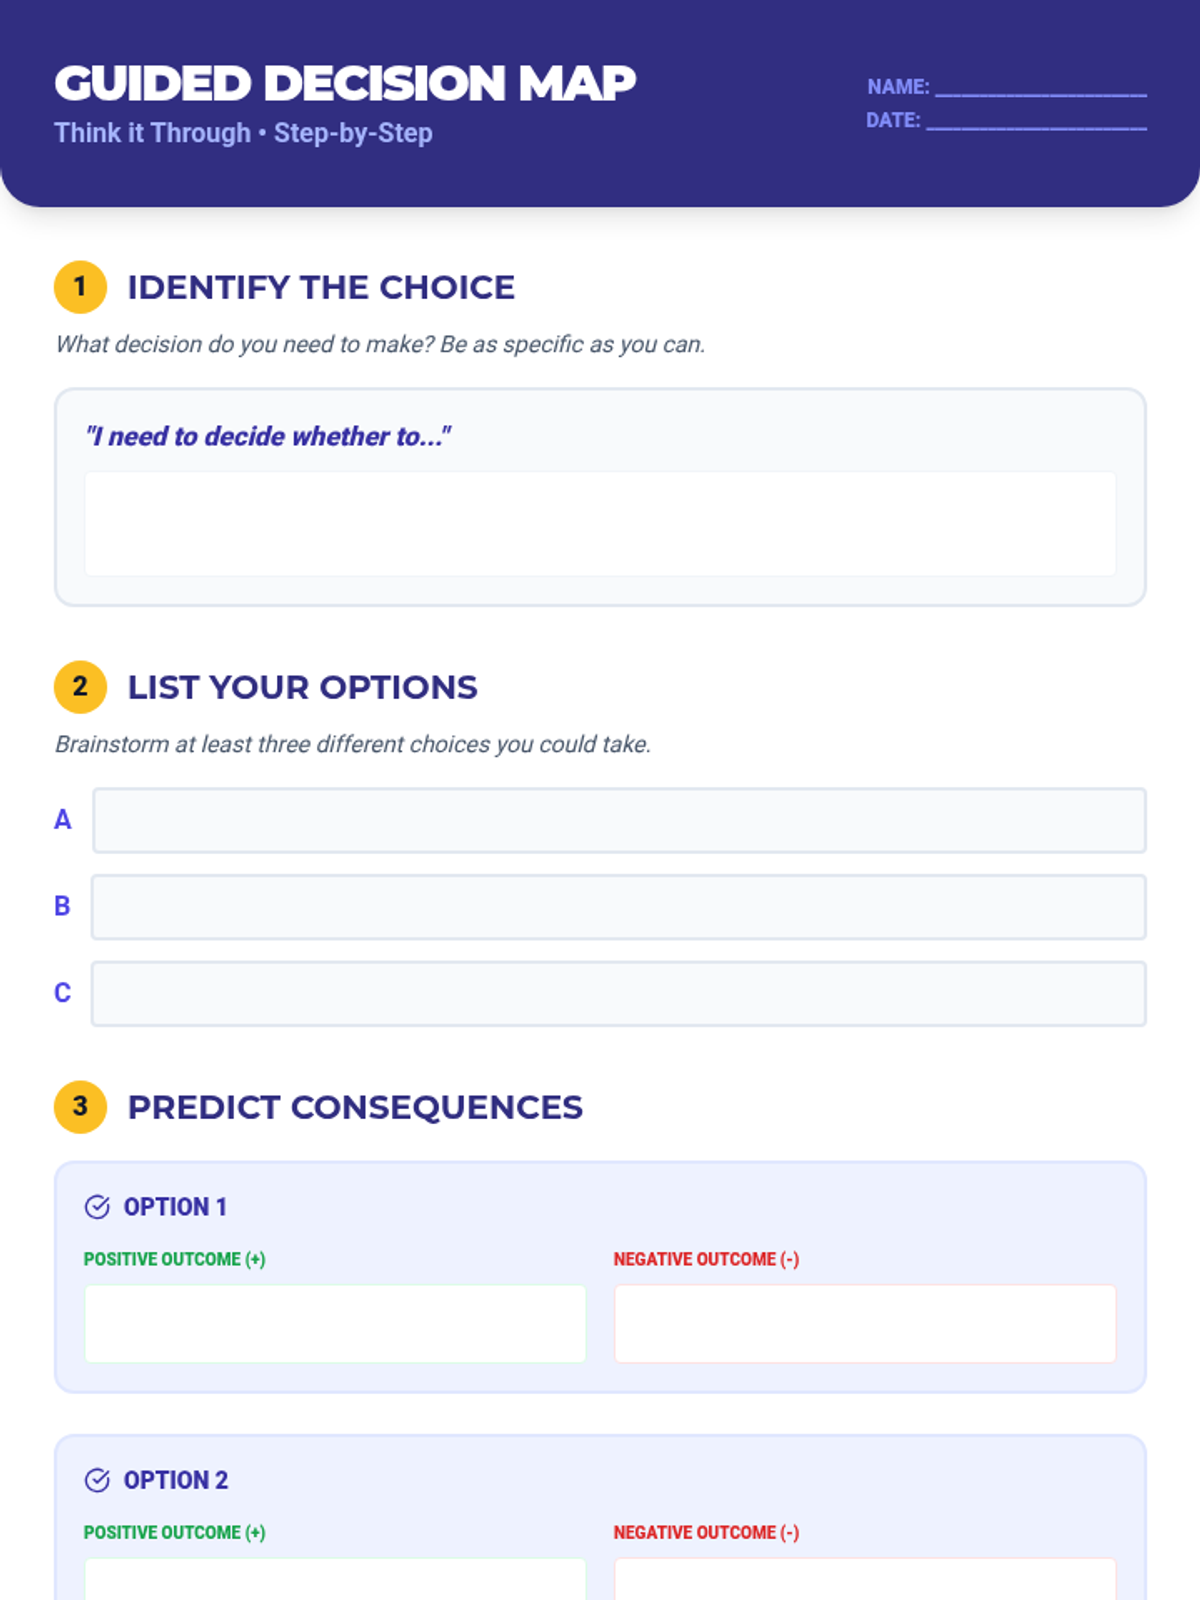The width and height of the screenshot is (1200, 1600).
Task: Click the option C input field
Action: tap(619, 994)
